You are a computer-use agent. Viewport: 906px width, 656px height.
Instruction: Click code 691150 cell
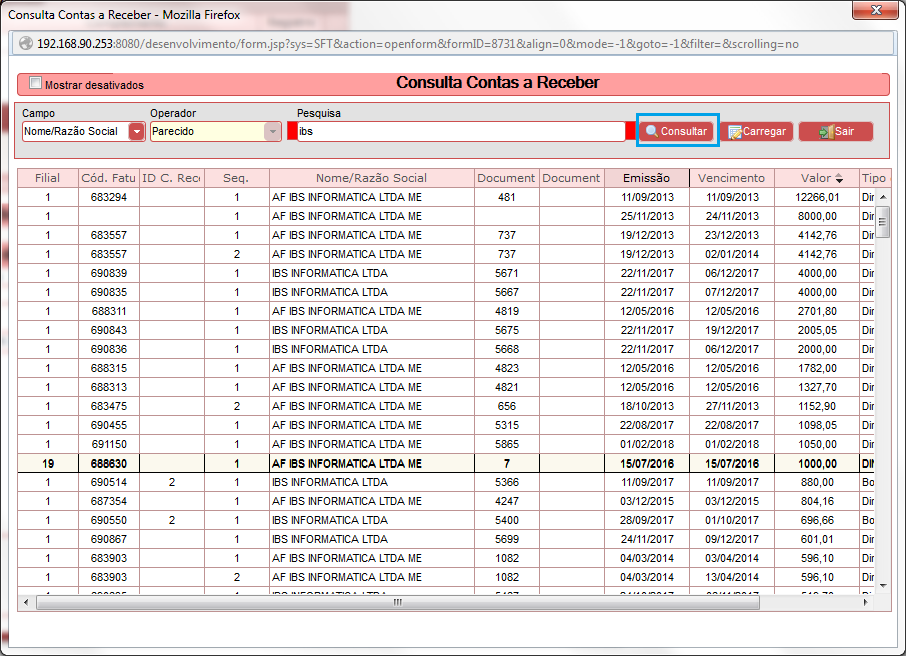[x=109, y=444]
